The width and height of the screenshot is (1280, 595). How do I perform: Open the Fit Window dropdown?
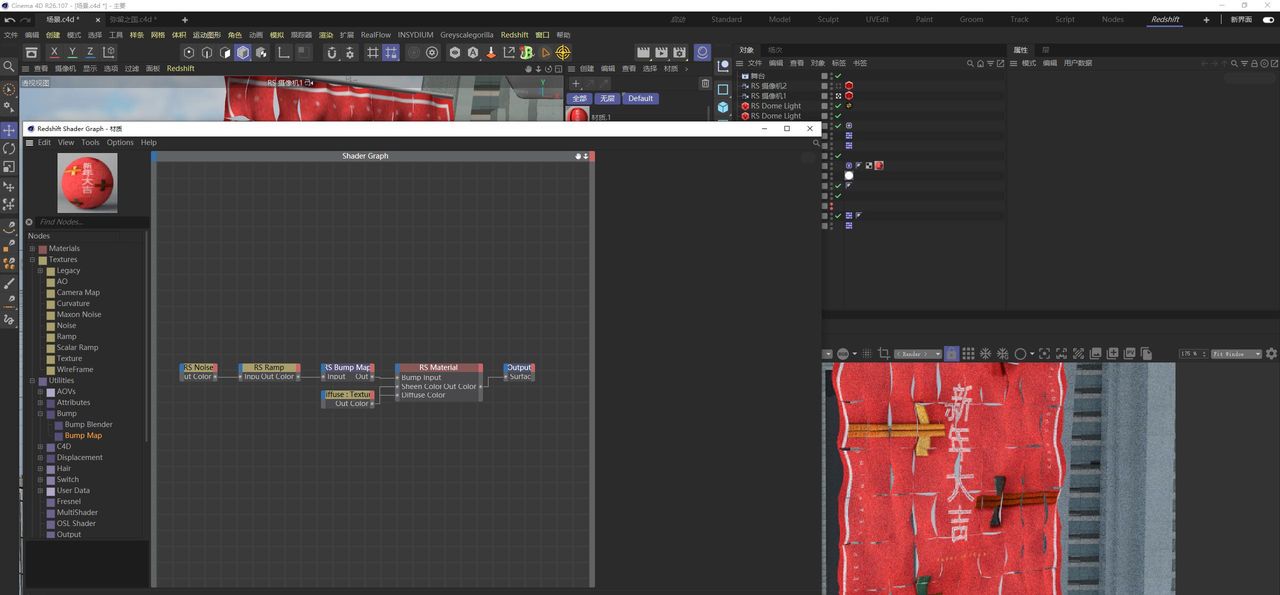(x=1236, y=354)
